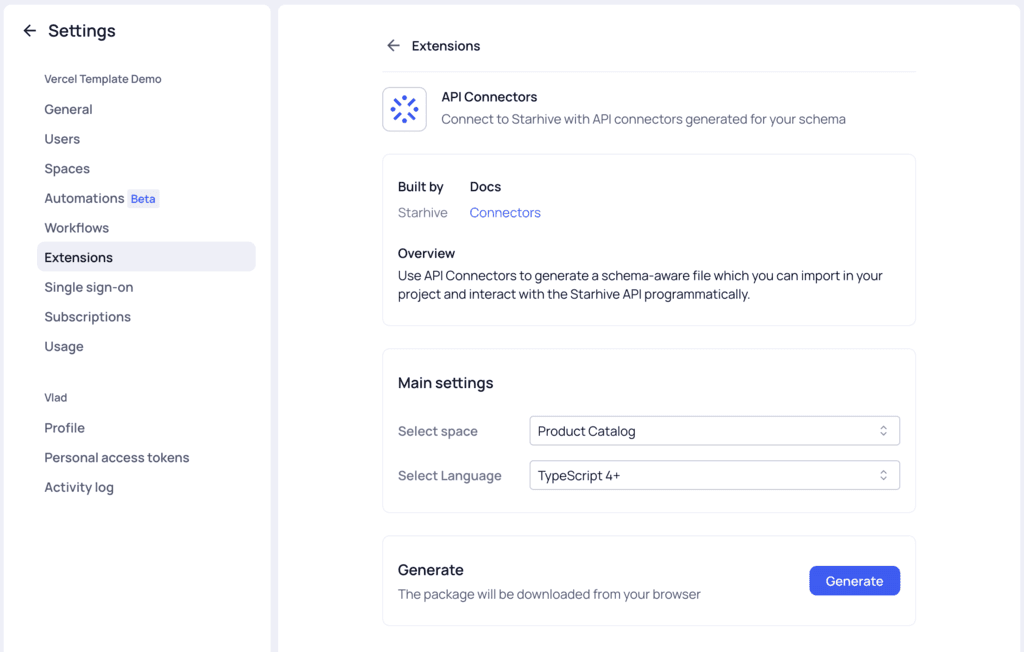Open the Connectors docs link

[x=505, y=212]
